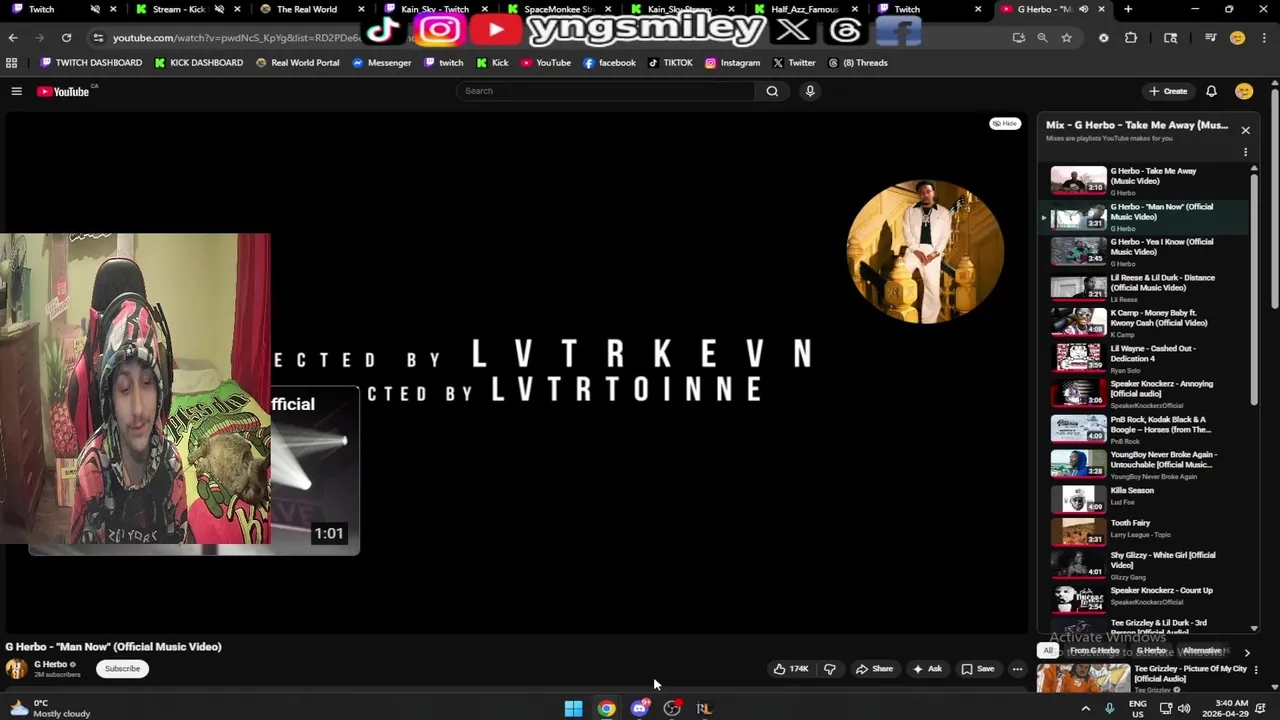Go back in browser history
Viewport: 1280px width, 720px height.
13,38
